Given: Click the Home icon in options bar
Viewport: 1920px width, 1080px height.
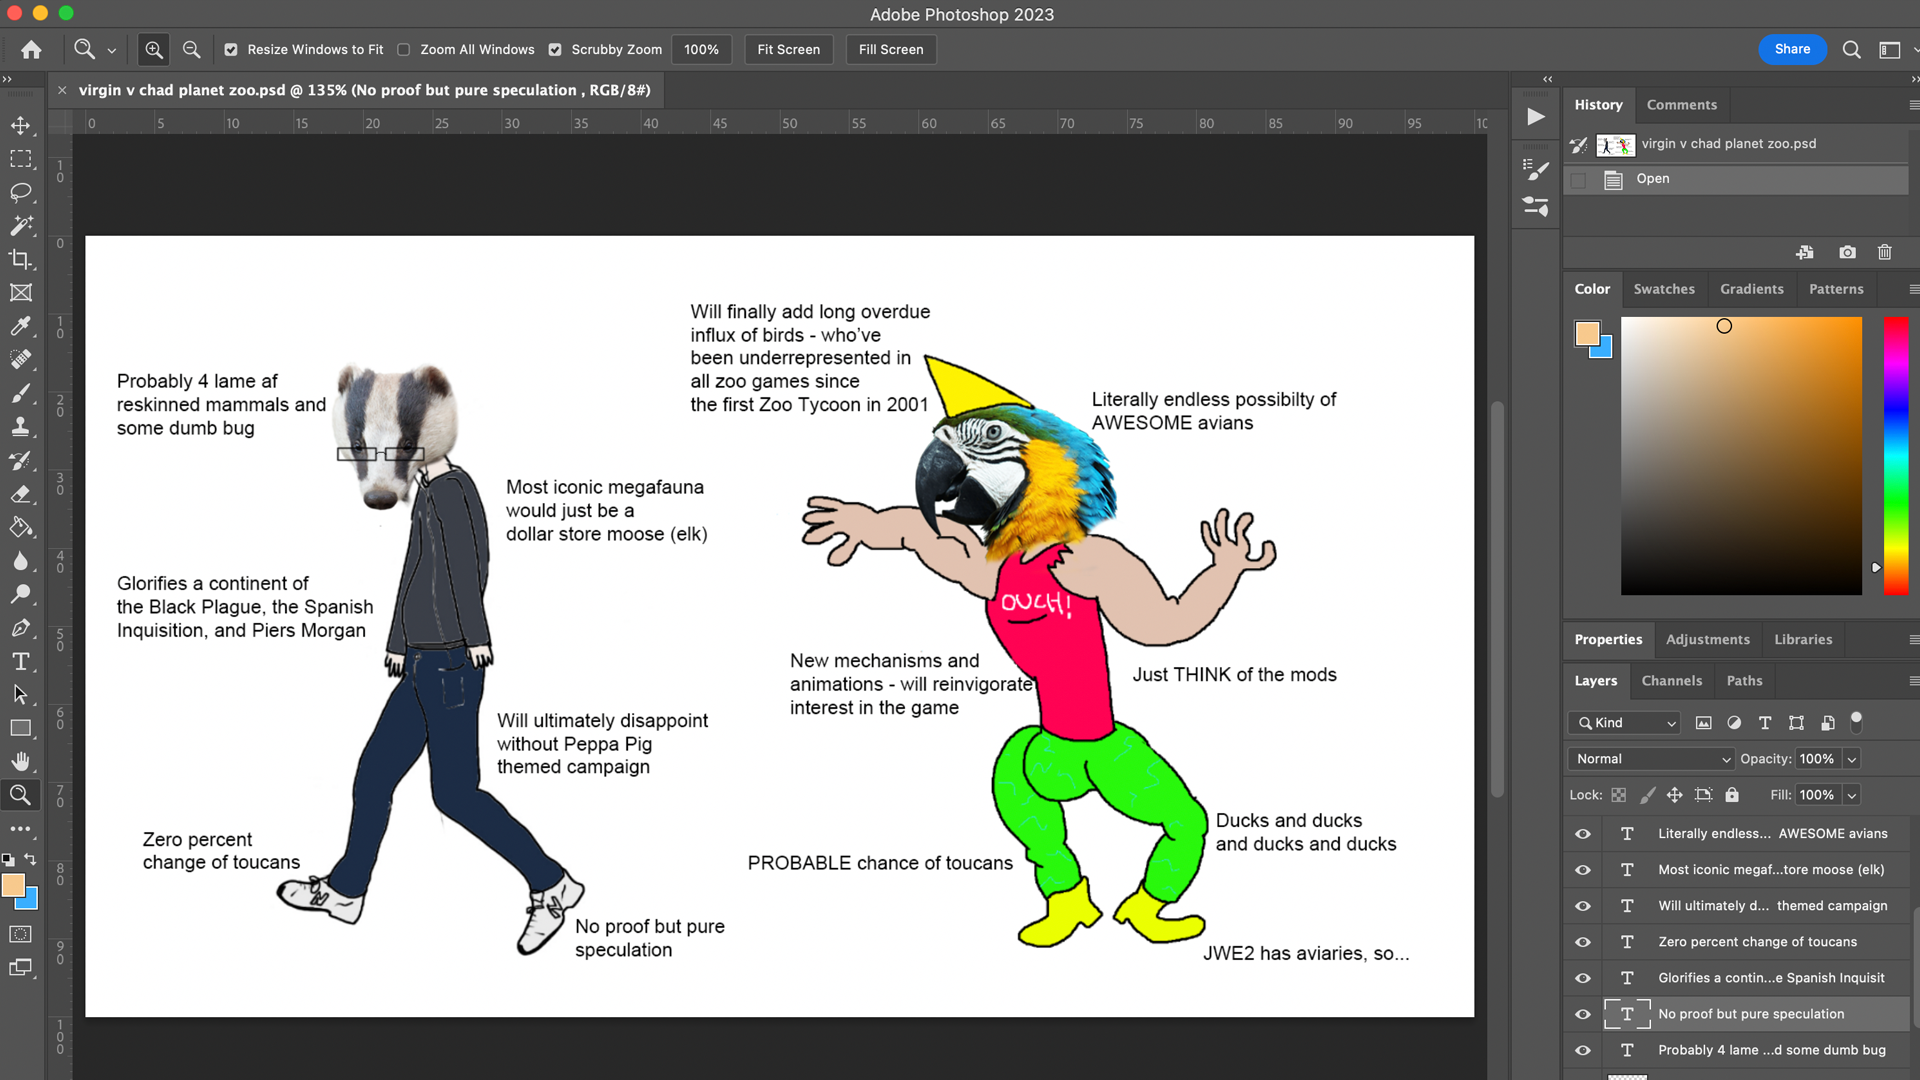Looking at the screenshot, I should pyautogui.click(x=31, y=49).
